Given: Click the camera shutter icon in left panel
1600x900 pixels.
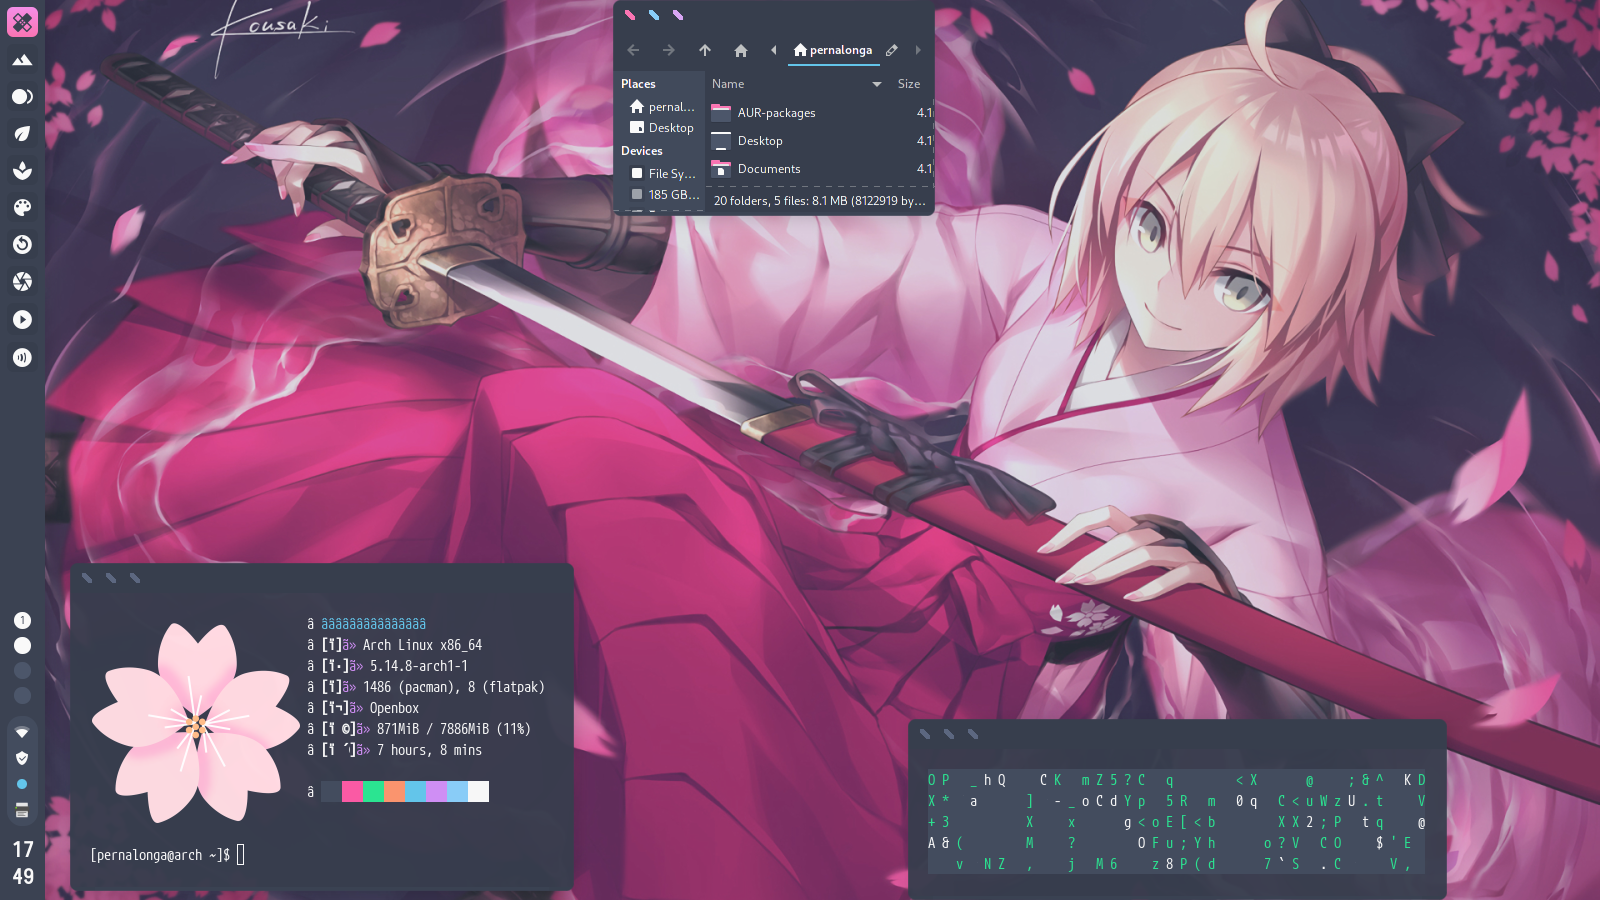Looking at the screenshot, I should click(x=22, y=282).
